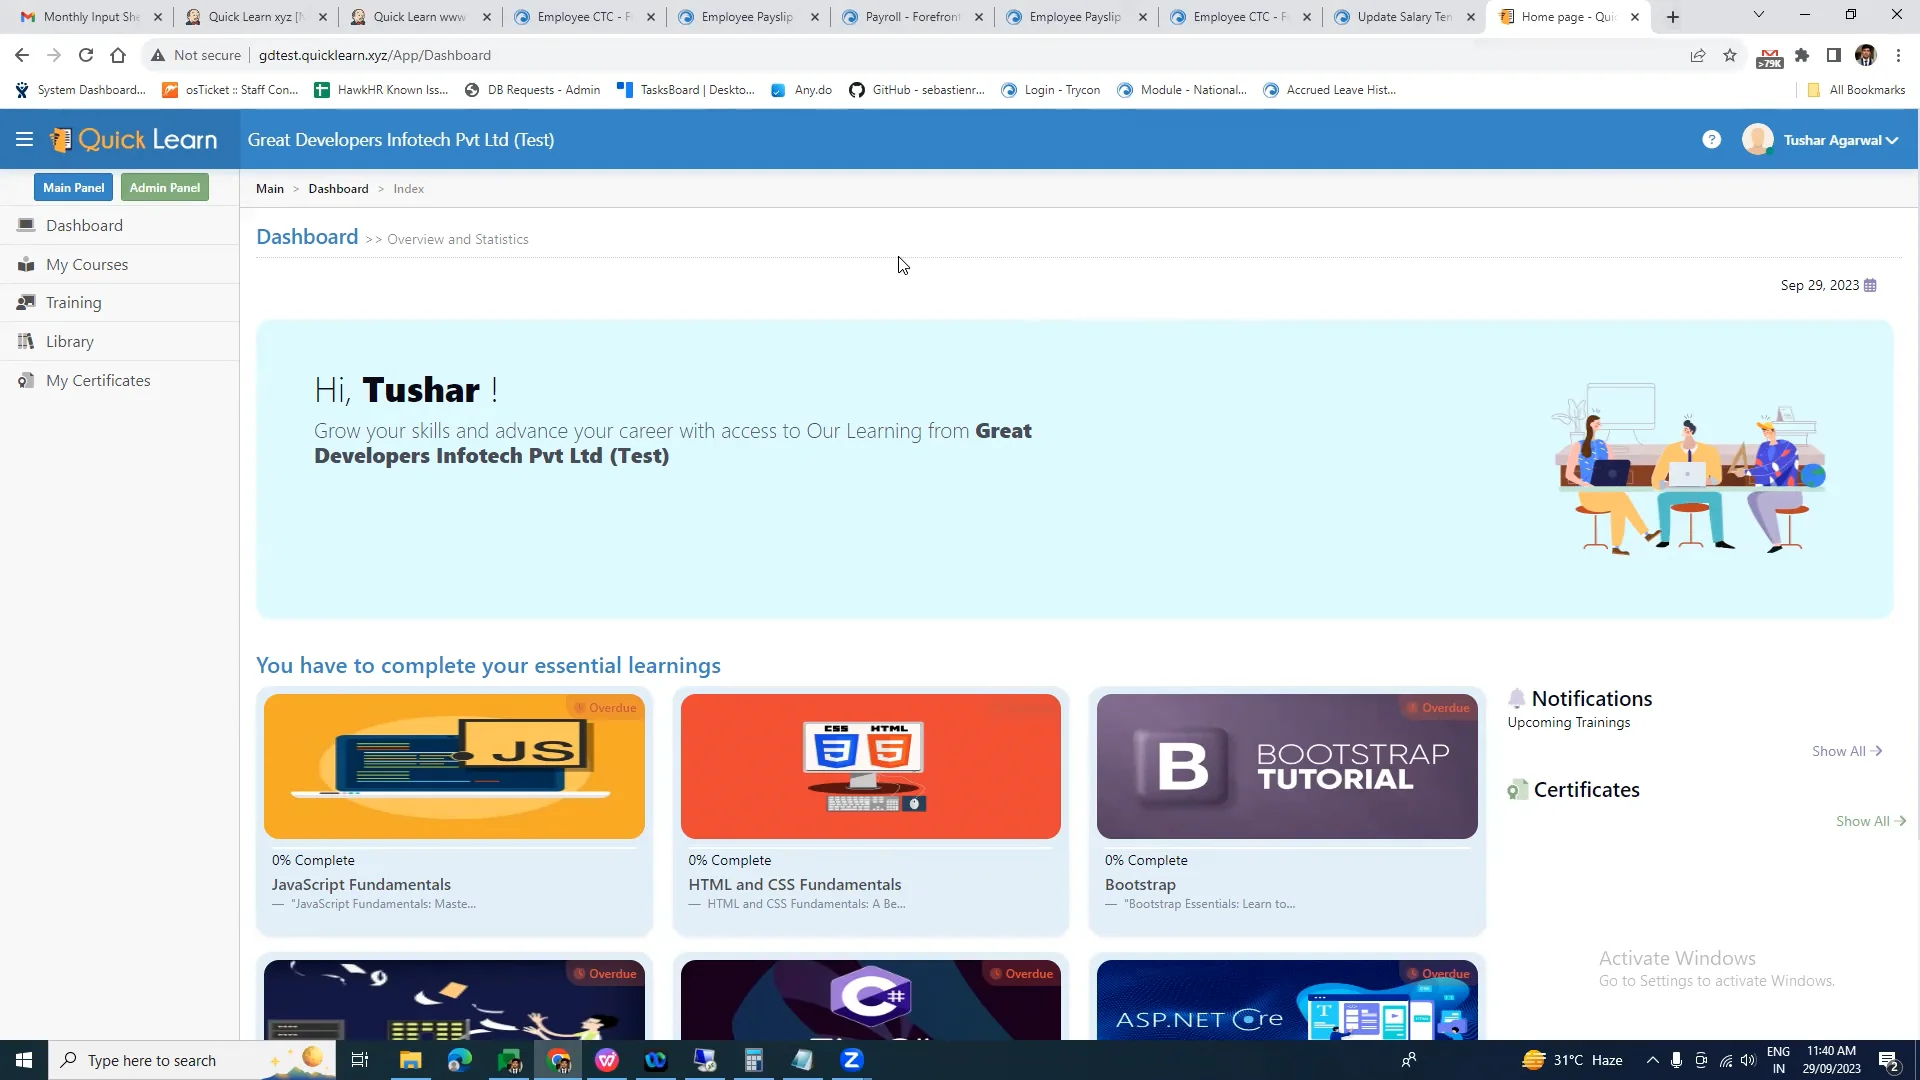
Task: Open My Certificates in the sidebar
Action: tap(119, 381)
